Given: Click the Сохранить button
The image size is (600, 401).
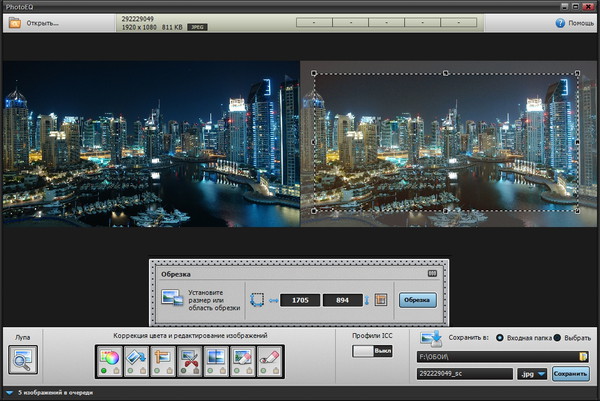Looking at the screenshot, I should click(x=570, y=374).
